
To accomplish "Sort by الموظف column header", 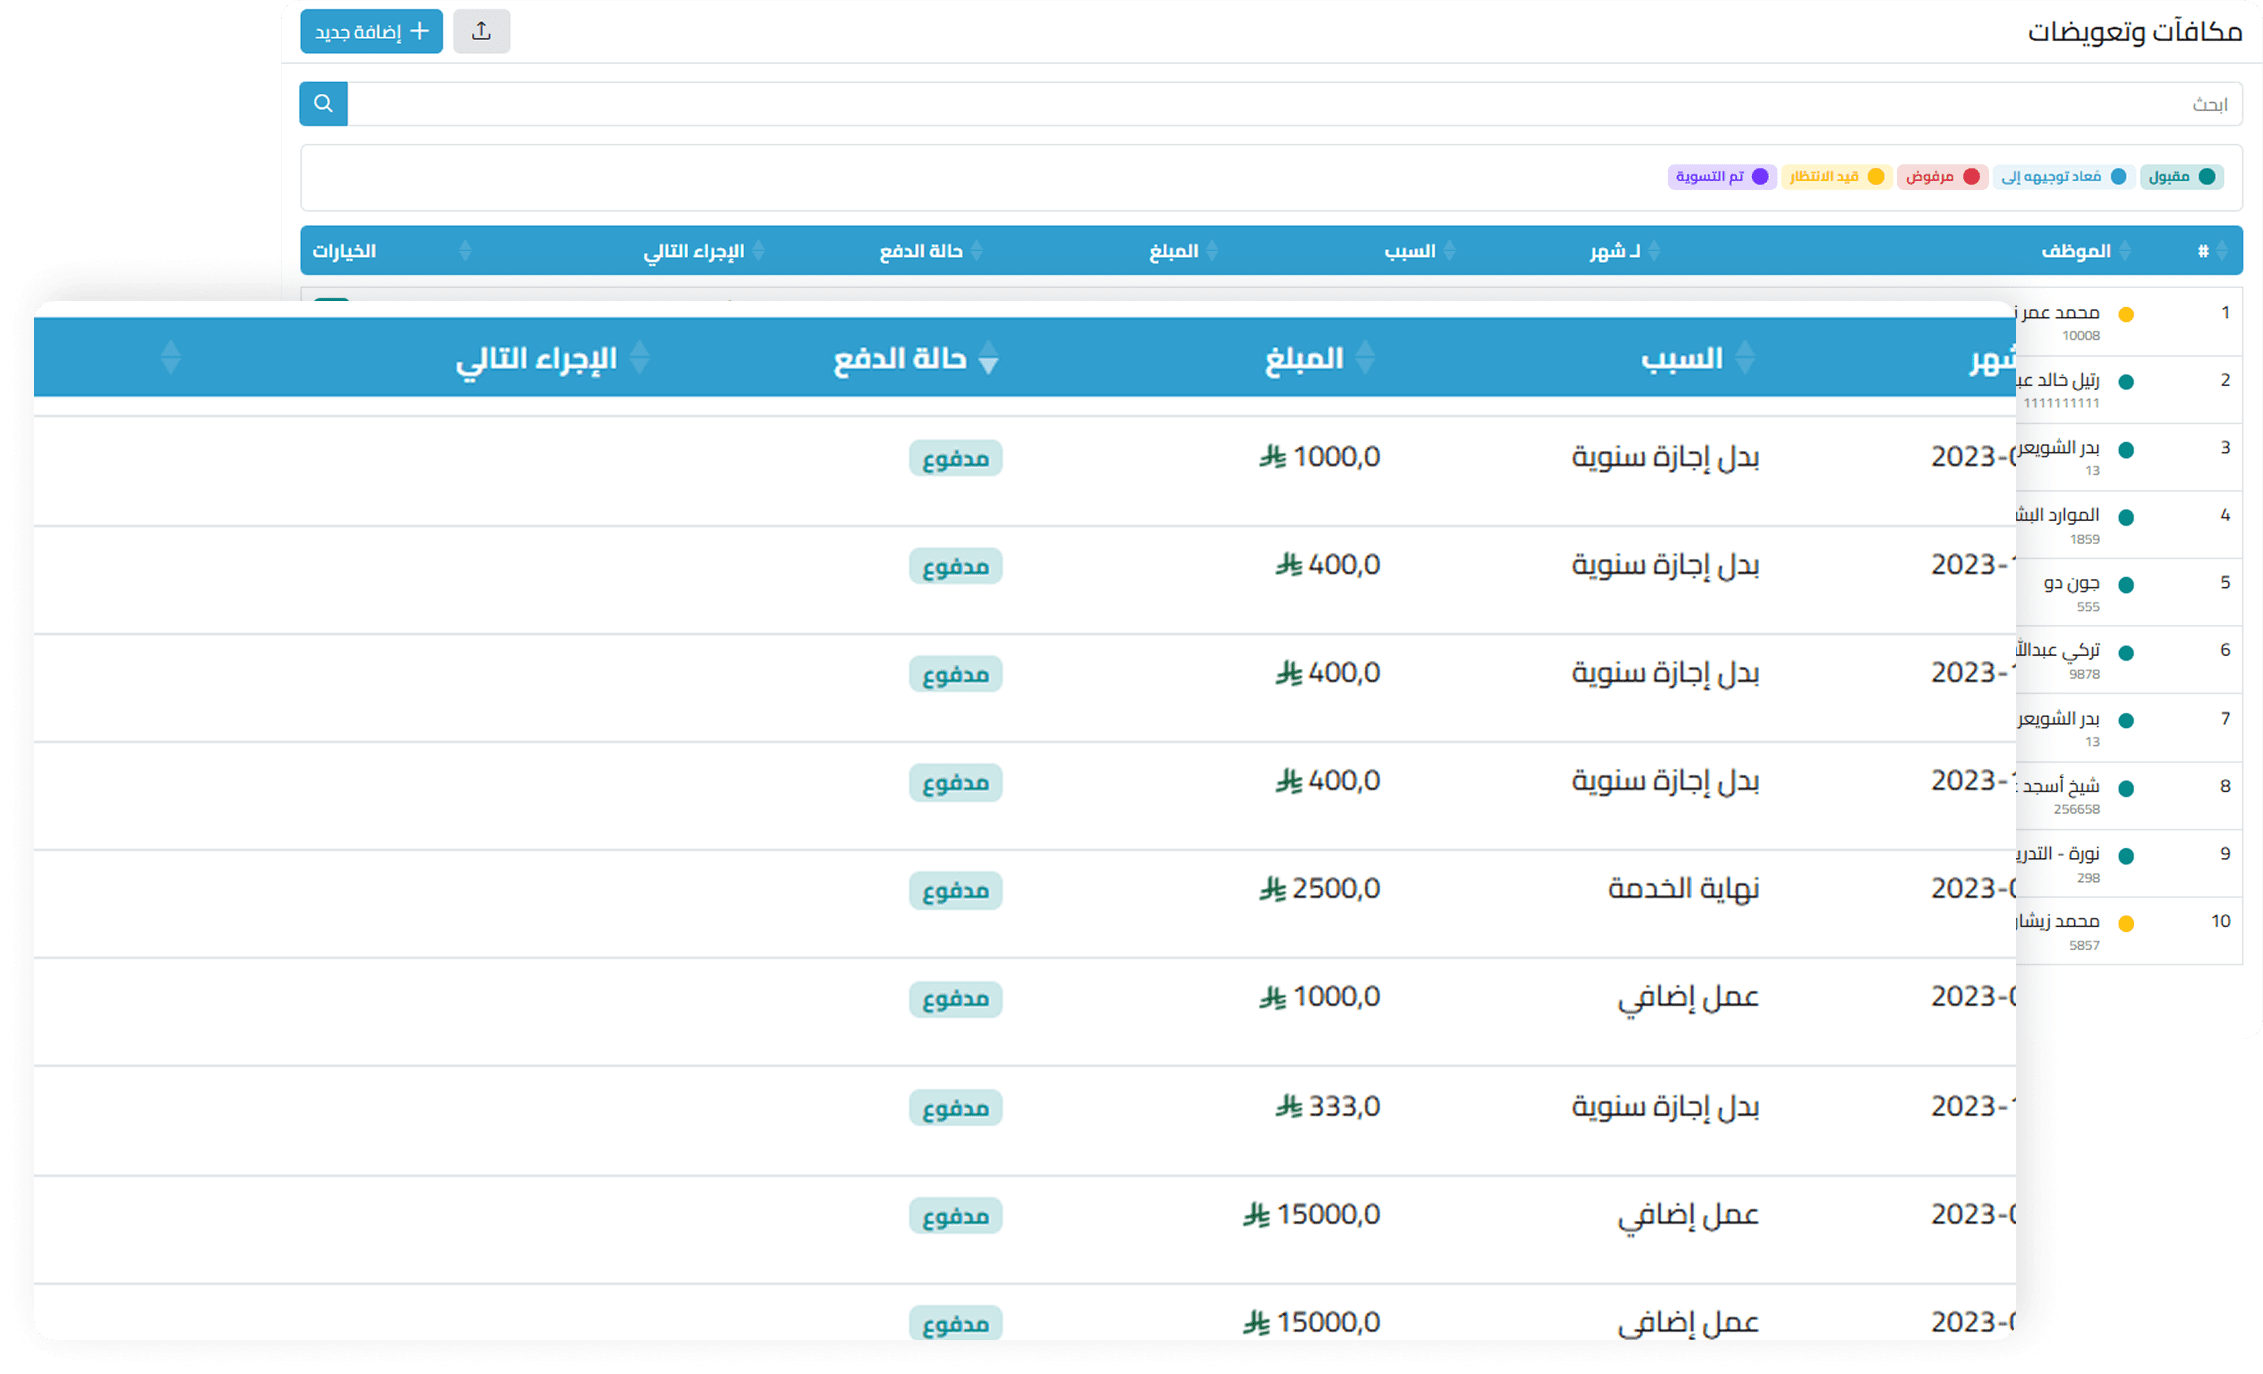I will [2075, 251].
